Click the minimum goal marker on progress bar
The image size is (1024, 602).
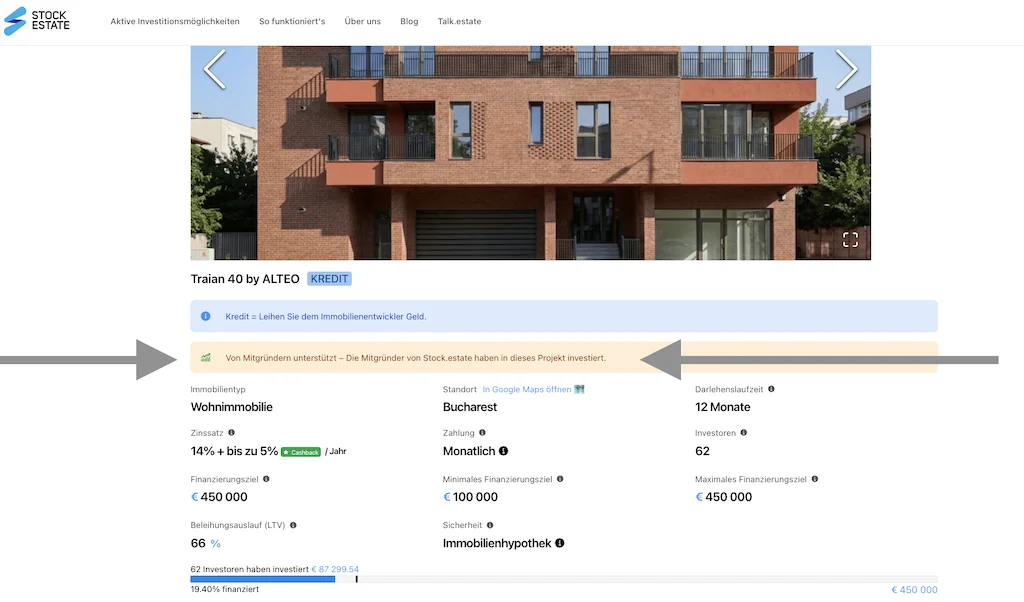coord(357,579)
